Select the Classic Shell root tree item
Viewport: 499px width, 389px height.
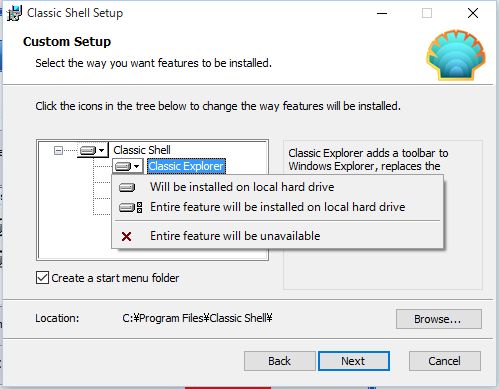142,150
